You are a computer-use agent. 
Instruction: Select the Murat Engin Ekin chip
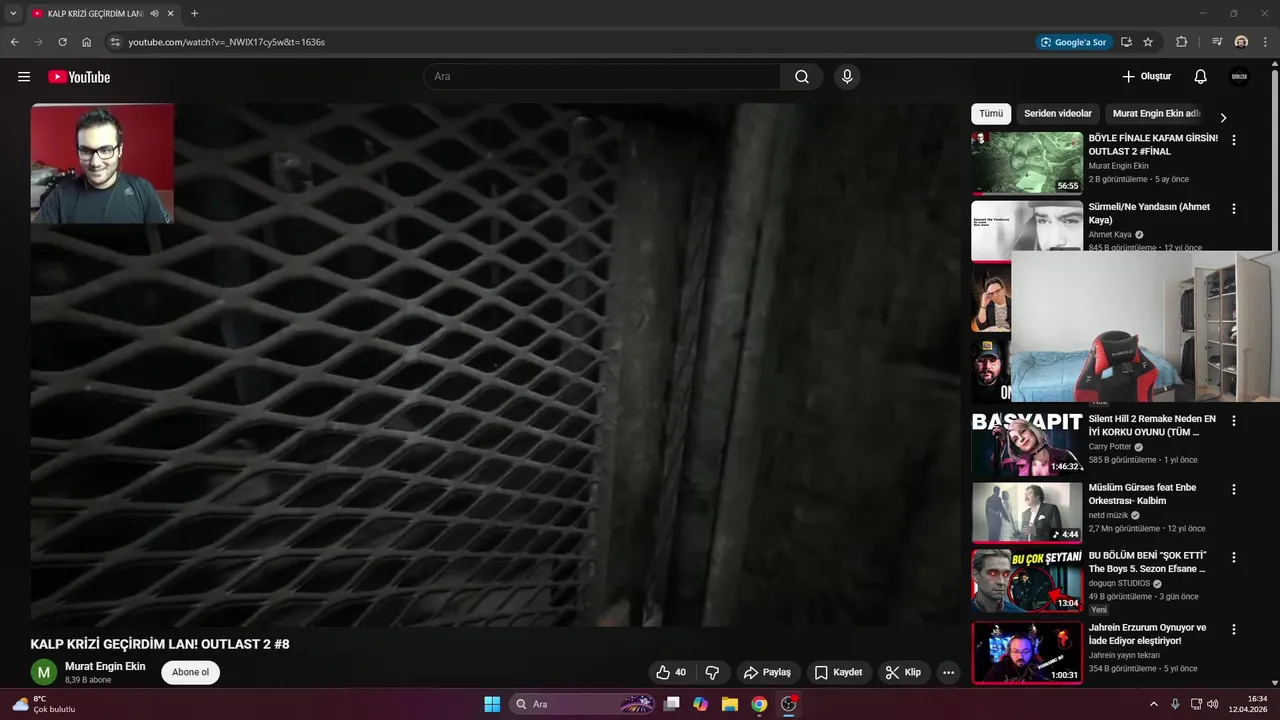(1156, 114)
